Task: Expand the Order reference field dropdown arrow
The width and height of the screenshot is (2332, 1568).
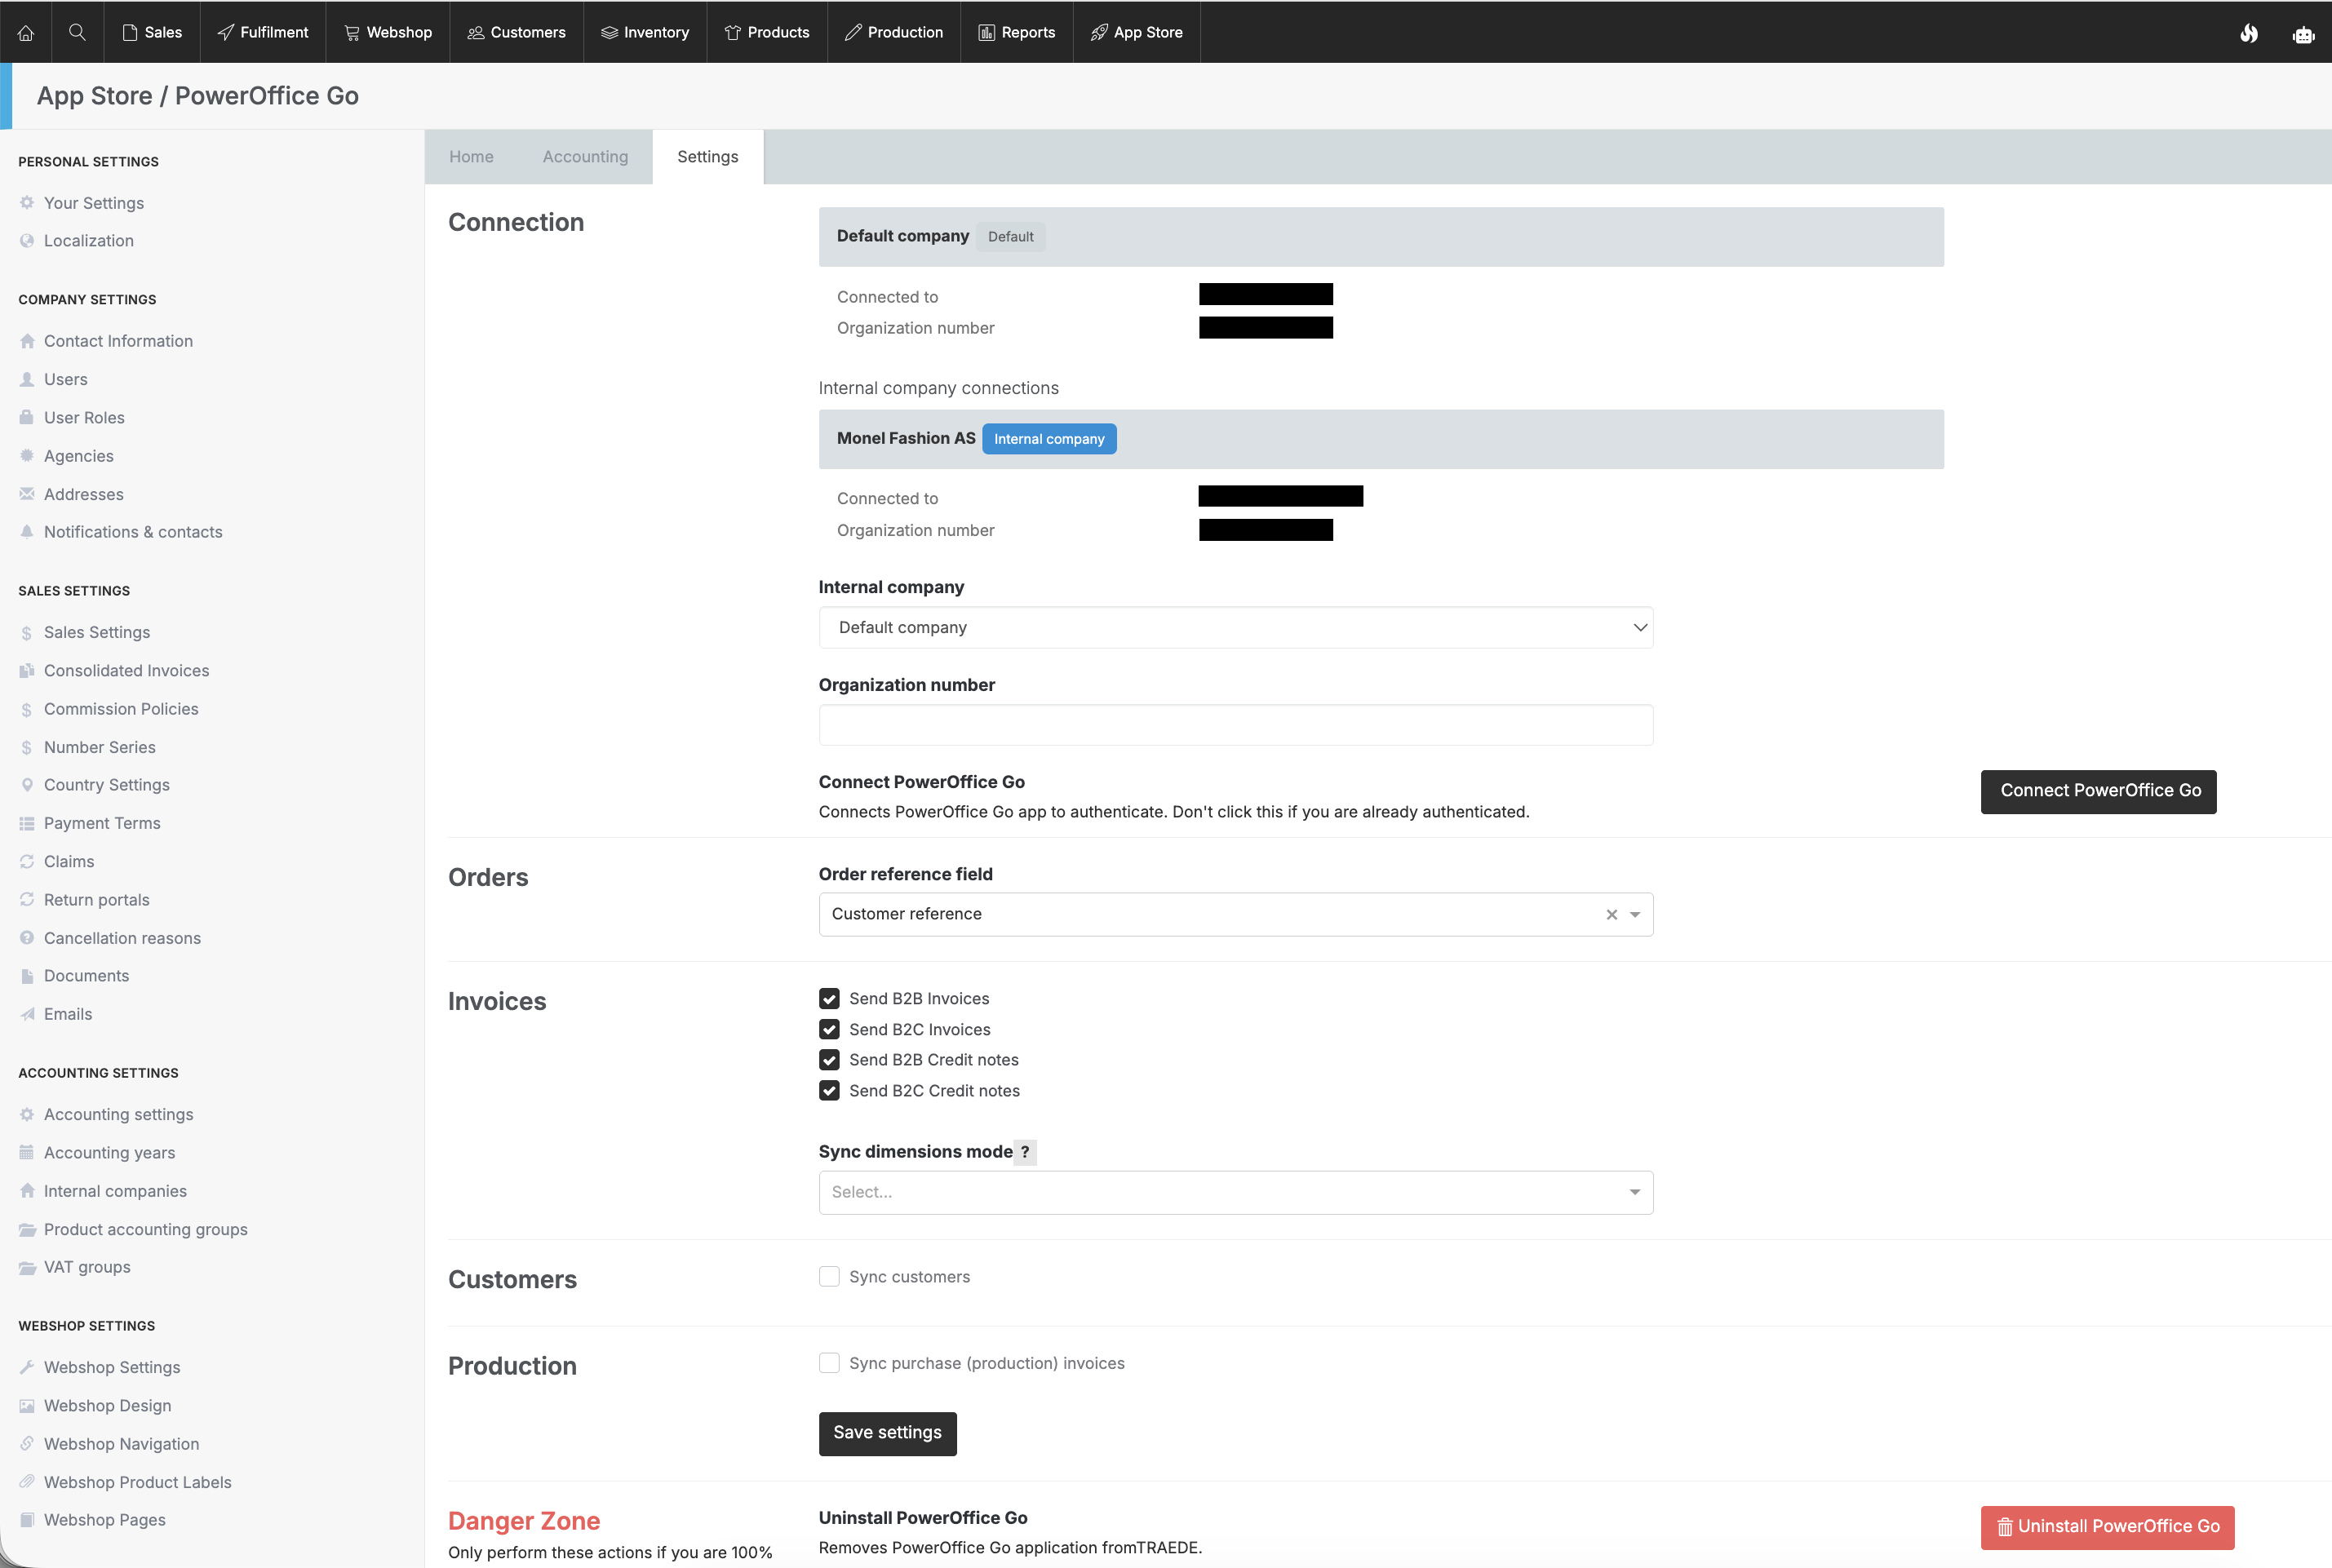Action: coord(1635,915)
